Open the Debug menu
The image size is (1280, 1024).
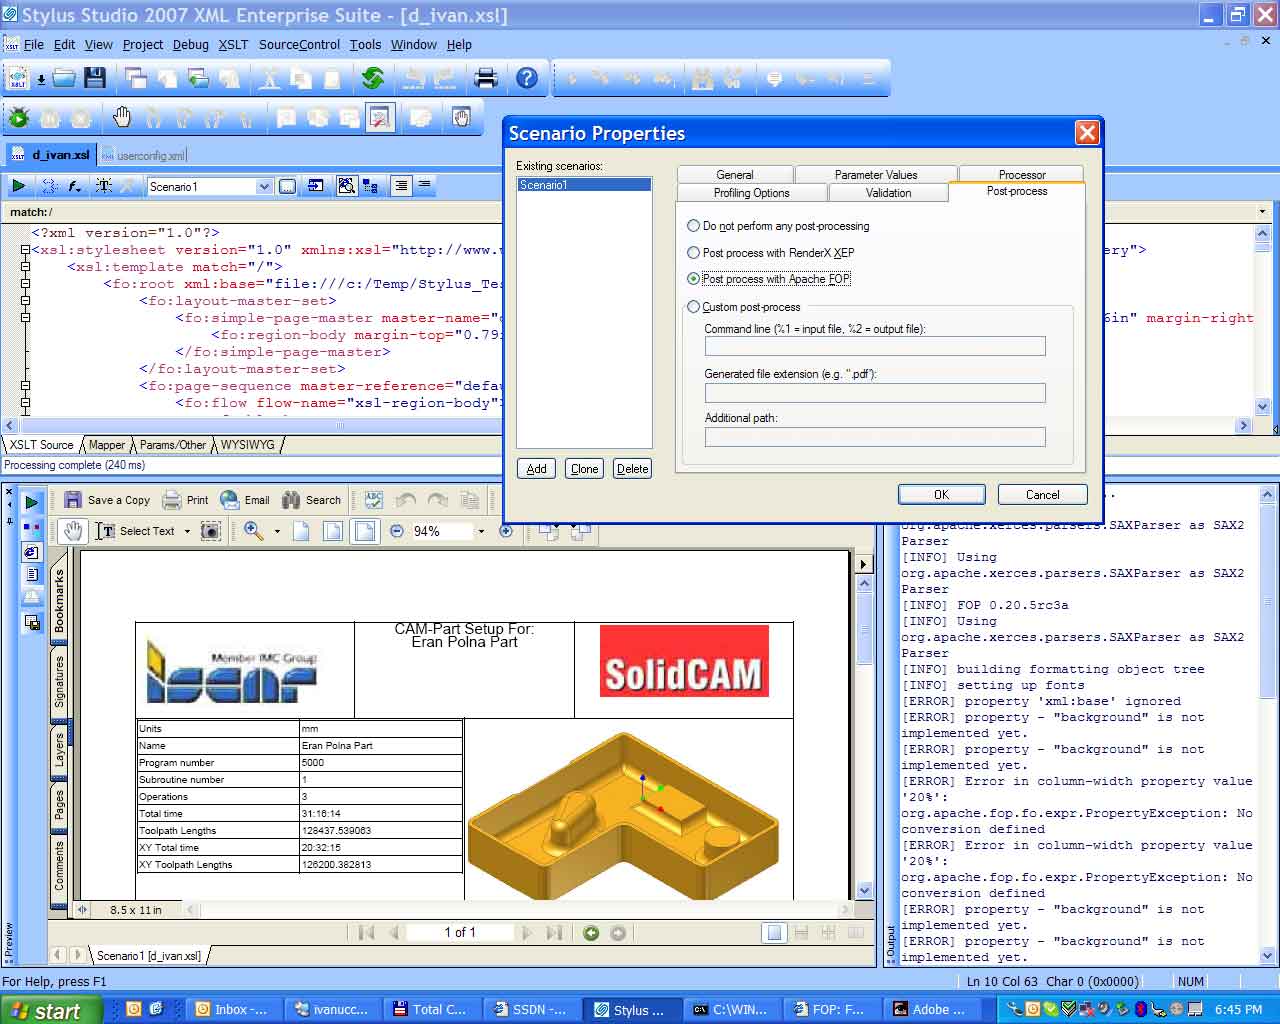[x=190, y=44]
